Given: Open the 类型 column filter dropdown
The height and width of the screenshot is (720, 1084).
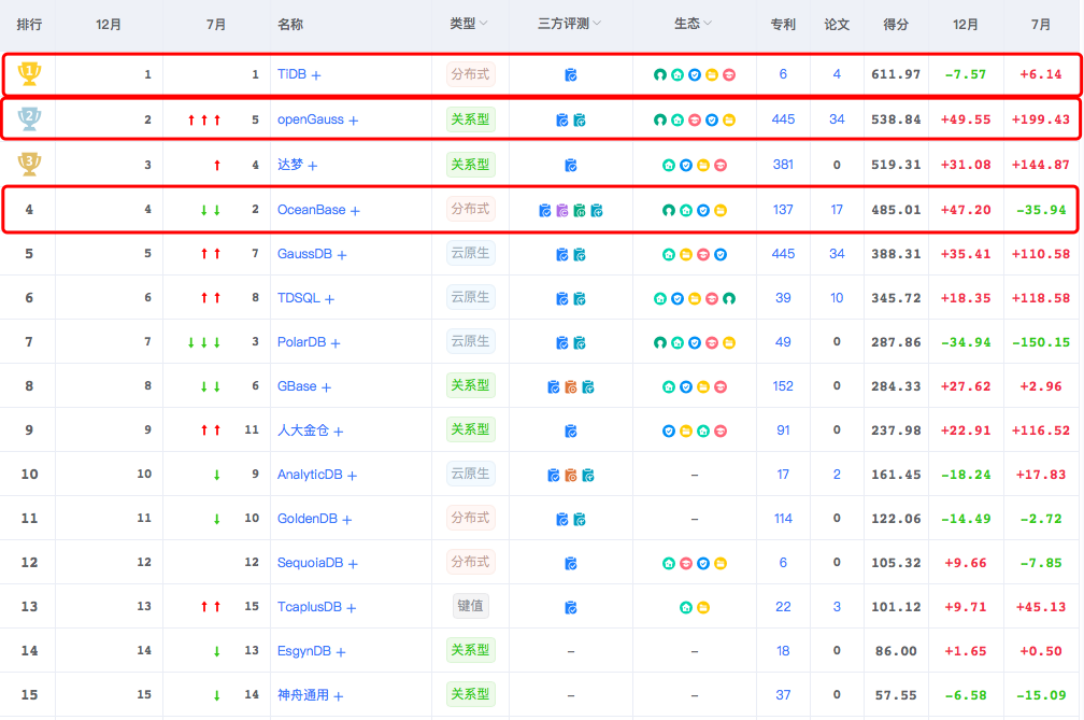Looking at the screenshot, I should coord(484,24).
